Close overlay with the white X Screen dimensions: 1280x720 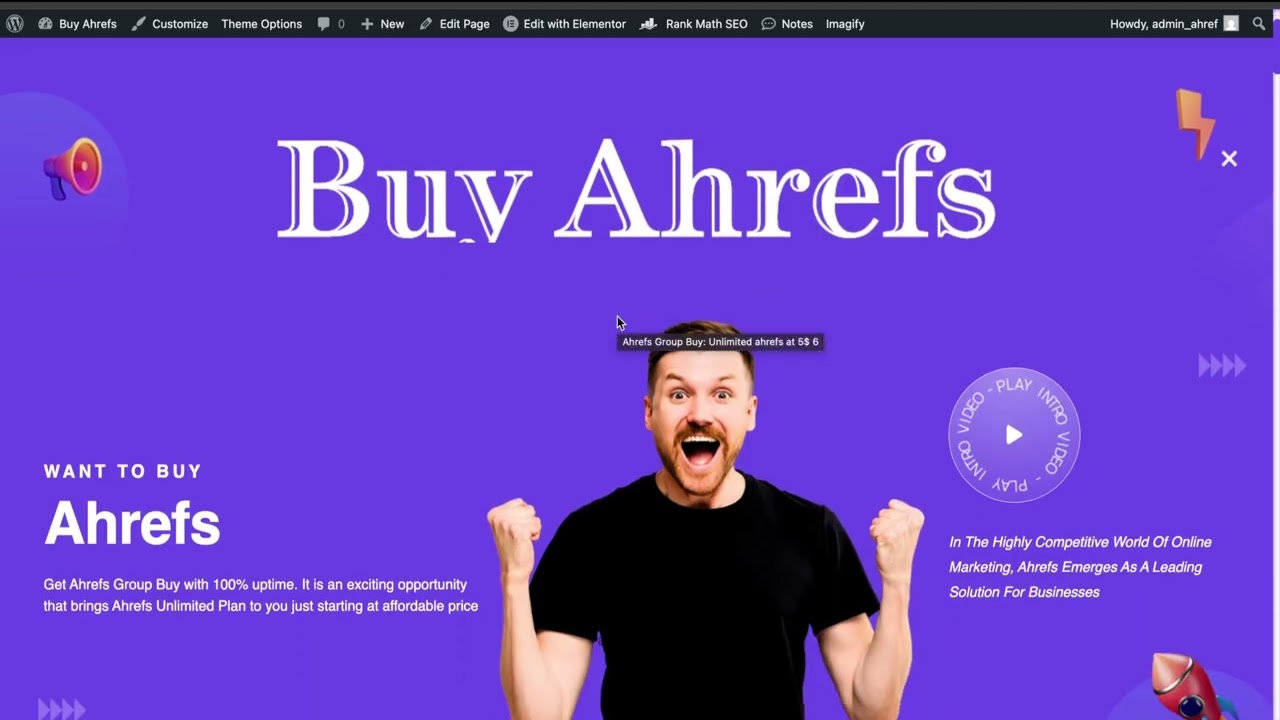coord(1229,158)
